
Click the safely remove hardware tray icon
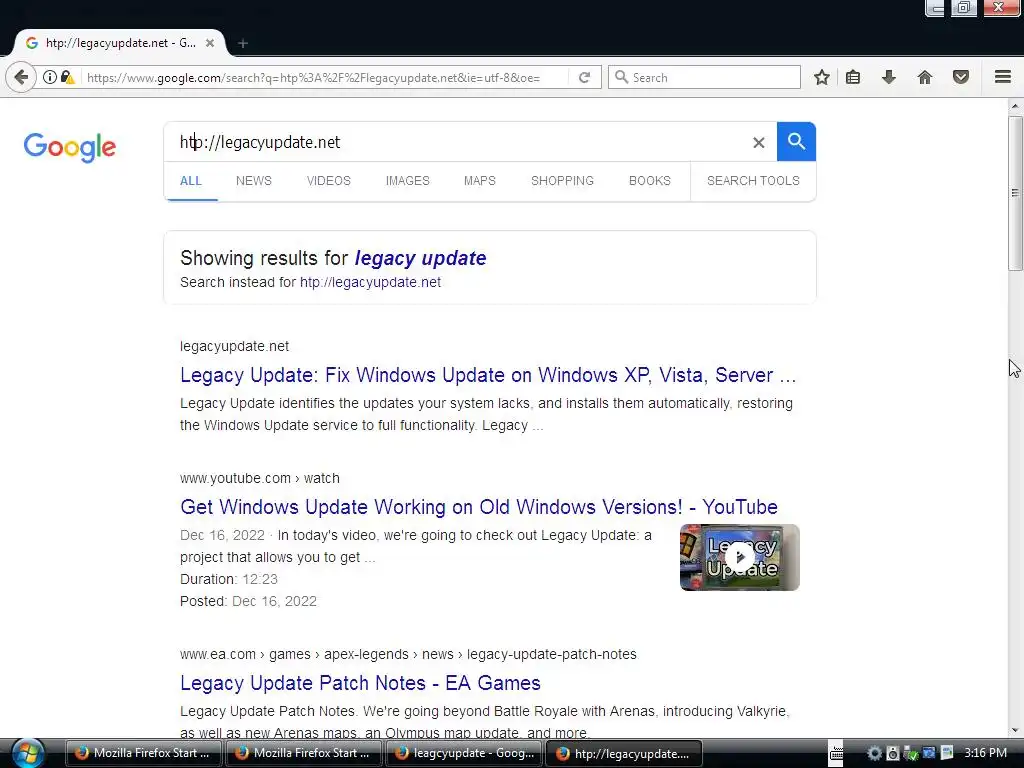(x=910, y=753)
